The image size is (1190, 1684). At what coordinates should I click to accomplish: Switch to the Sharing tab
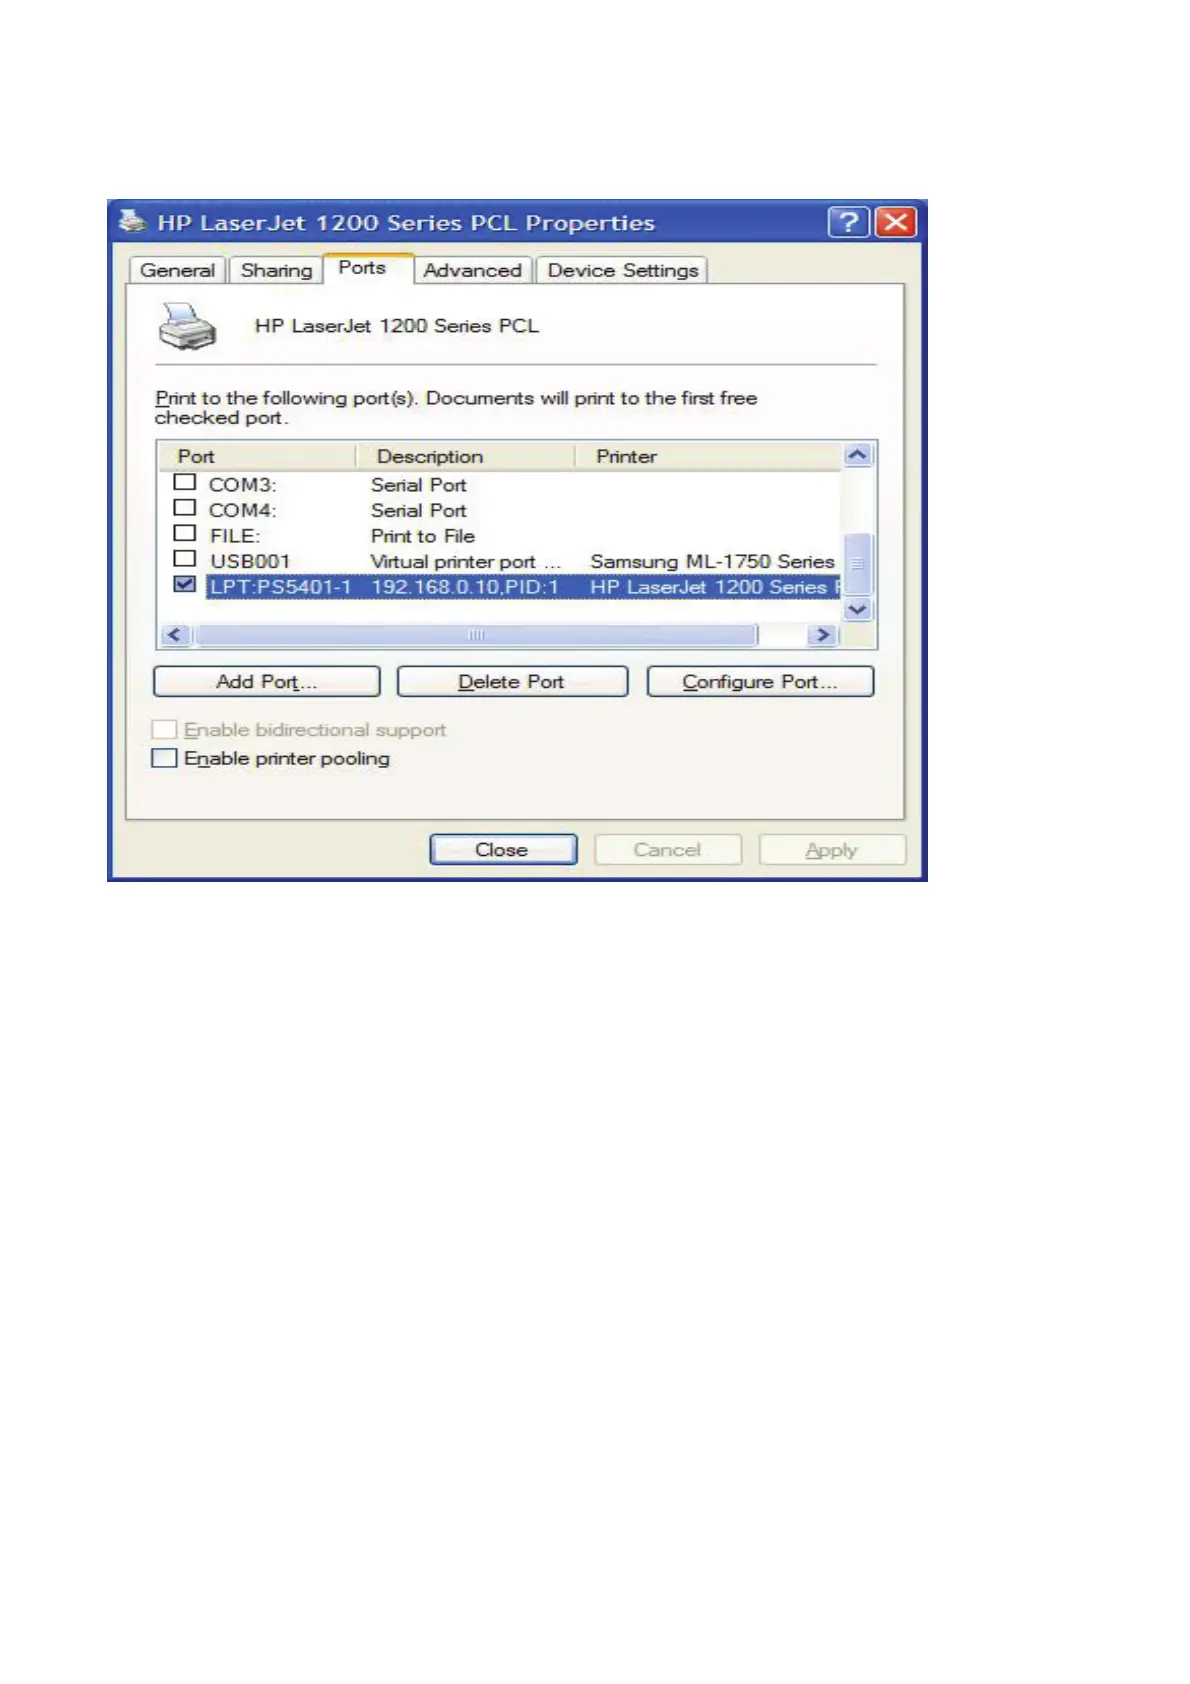[276, 270]
